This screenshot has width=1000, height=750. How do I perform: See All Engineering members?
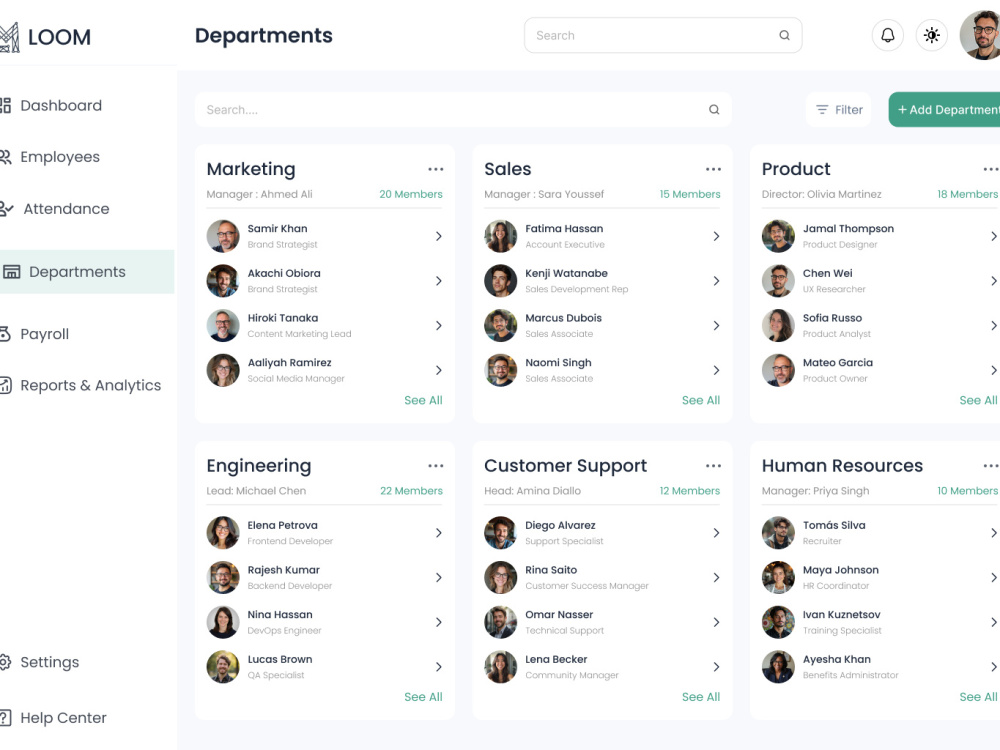[x=423, y=696]
